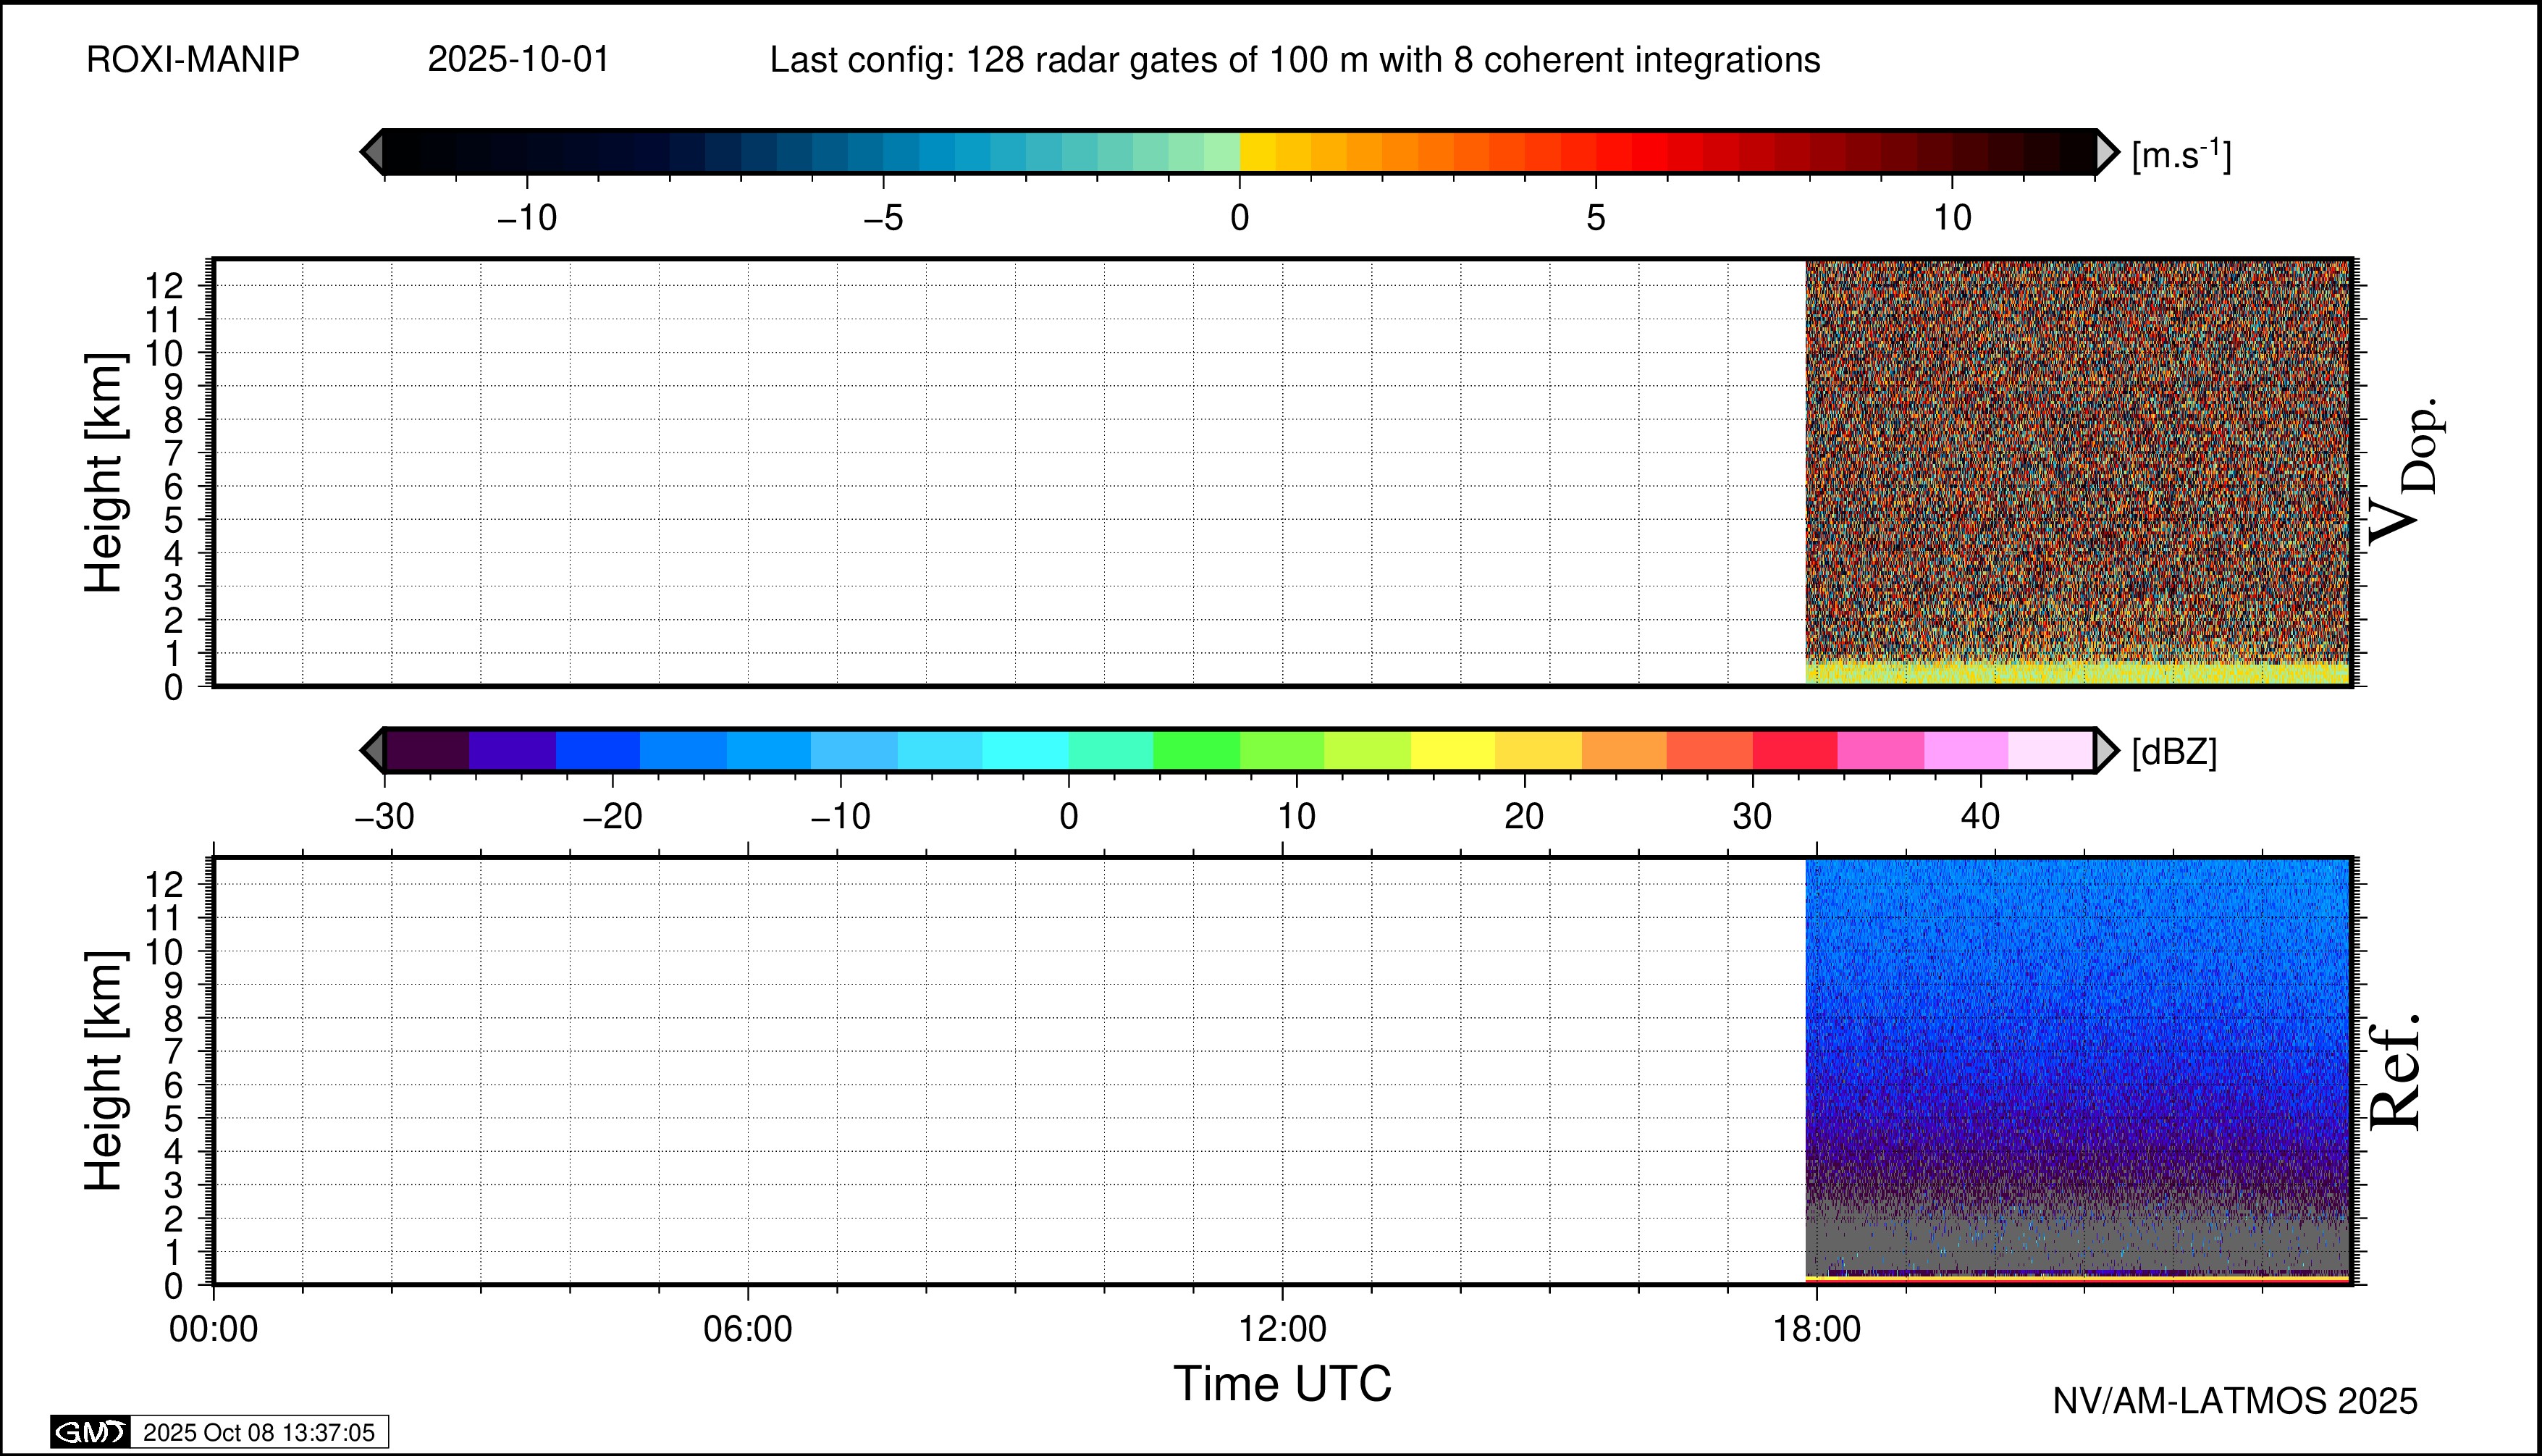The image size is (2542, 1456).
Task: Pick the bright yellow dBZ colorbar swatch
Action: (1452, 750)
